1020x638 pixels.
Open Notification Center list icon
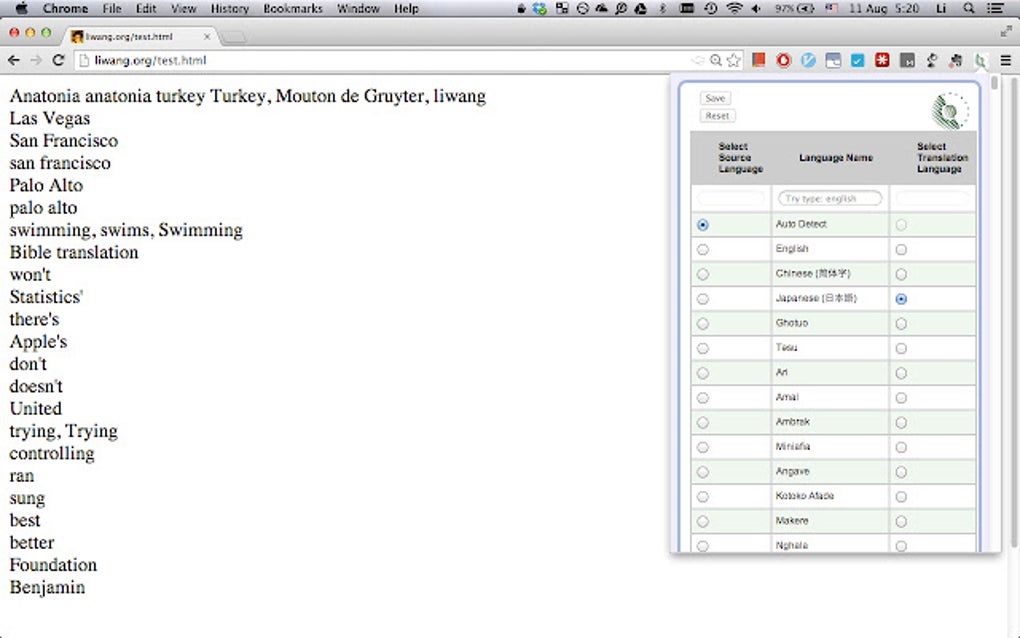995,8
